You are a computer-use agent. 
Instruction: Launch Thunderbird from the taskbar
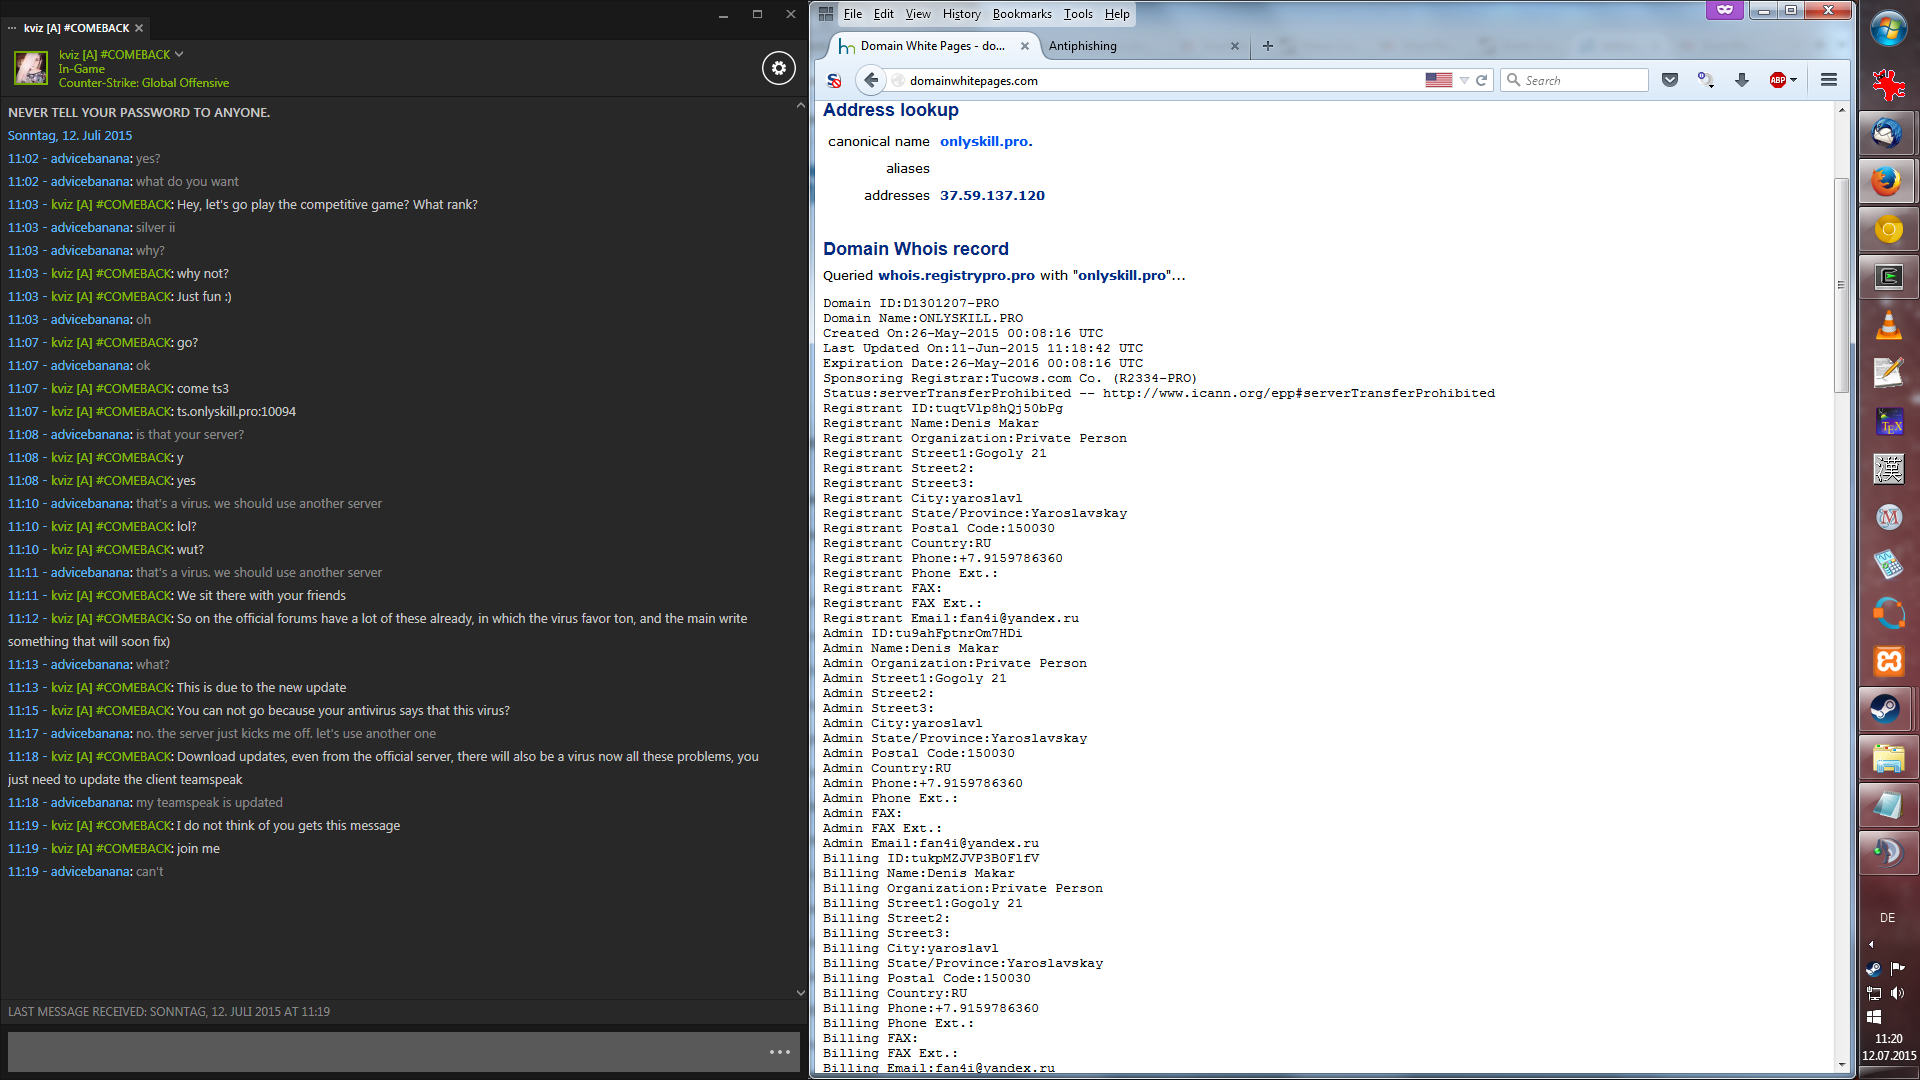[1888, 132]
